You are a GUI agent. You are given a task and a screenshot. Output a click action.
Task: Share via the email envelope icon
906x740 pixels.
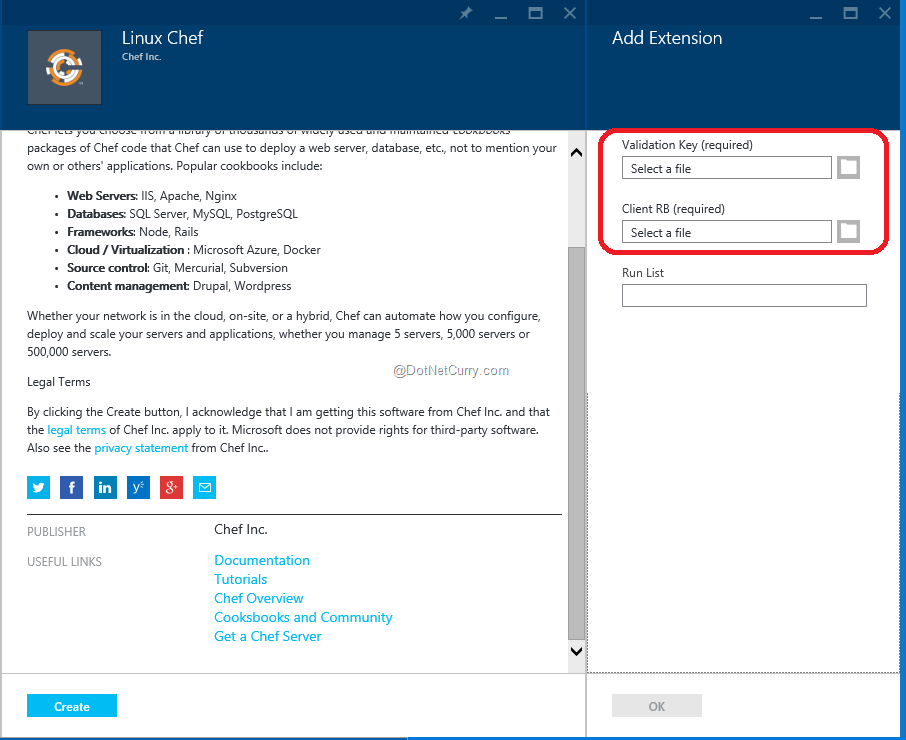(x=205, y=487)
